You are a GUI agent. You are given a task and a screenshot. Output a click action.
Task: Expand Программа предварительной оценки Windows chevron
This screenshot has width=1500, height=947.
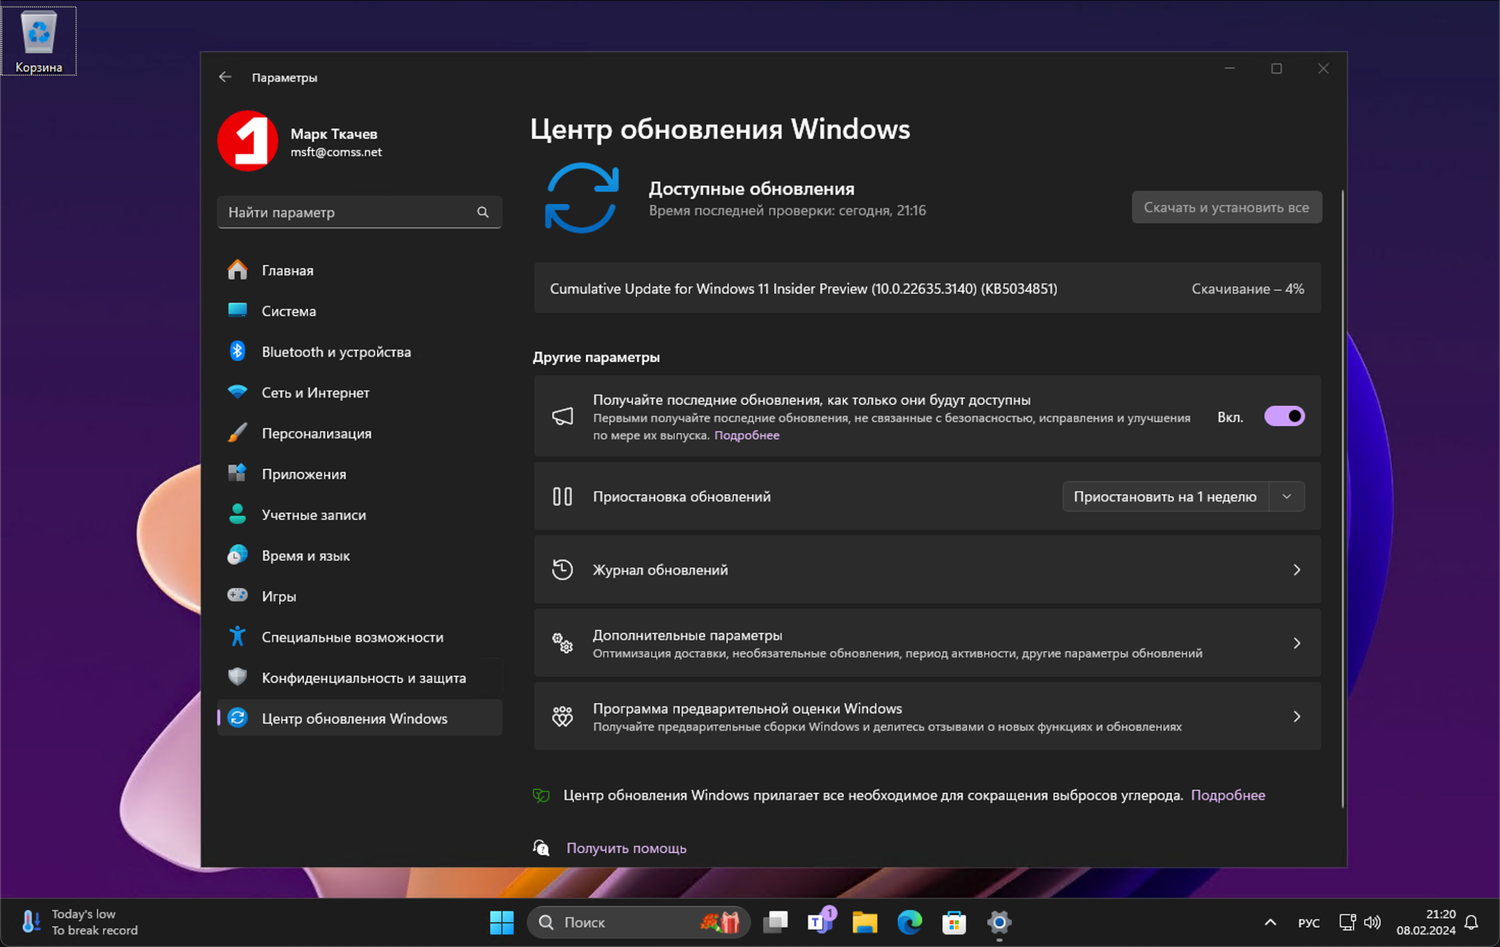(1297, 716)
